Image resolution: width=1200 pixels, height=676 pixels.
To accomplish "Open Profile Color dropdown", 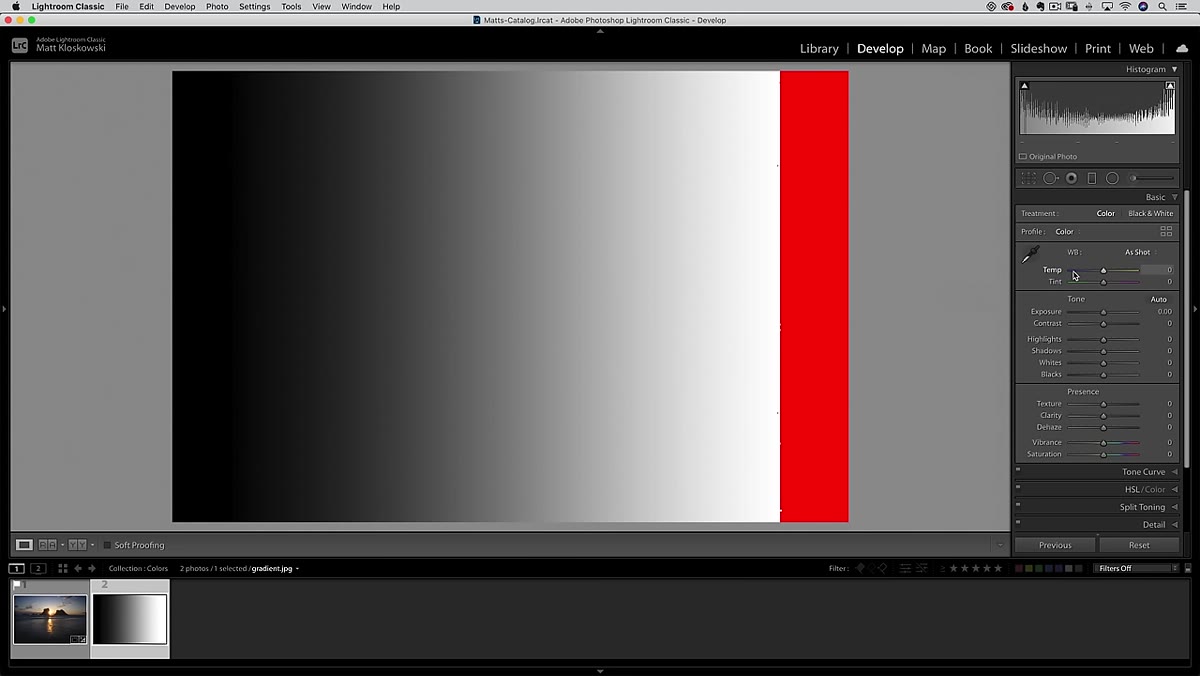I will (1066, 231).
